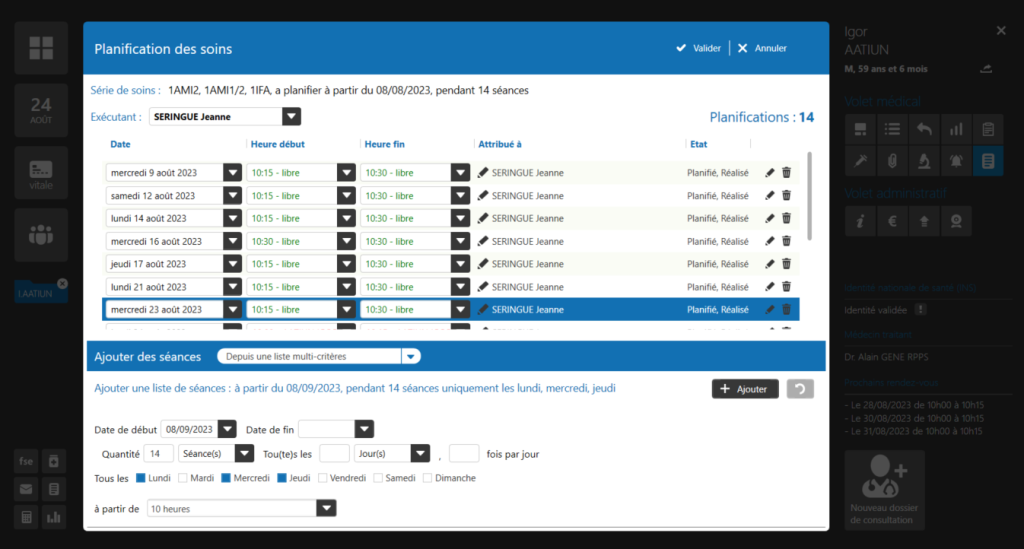Expand the 'Depuis une liste multi-critères' dropdown
1024x549 pixels.
click(x=410, y=356)
